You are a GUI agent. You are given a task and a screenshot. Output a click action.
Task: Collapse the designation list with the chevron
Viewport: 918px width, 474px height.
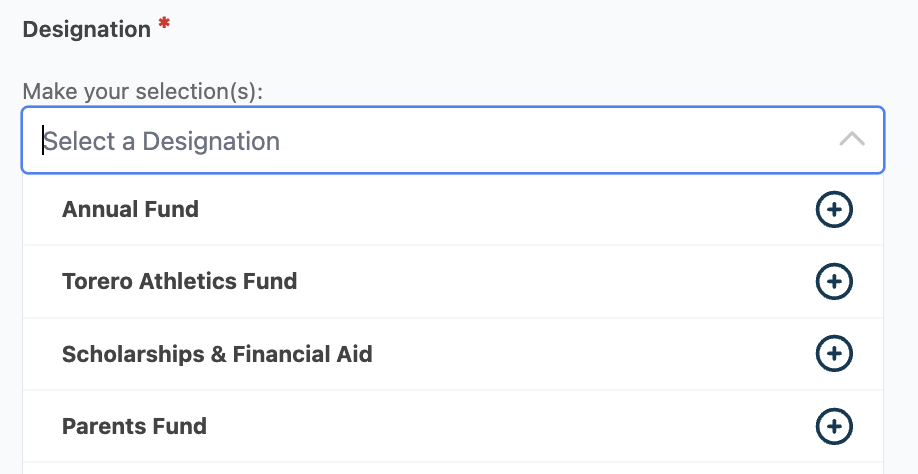pyautogui.click(x=852, y=140)
